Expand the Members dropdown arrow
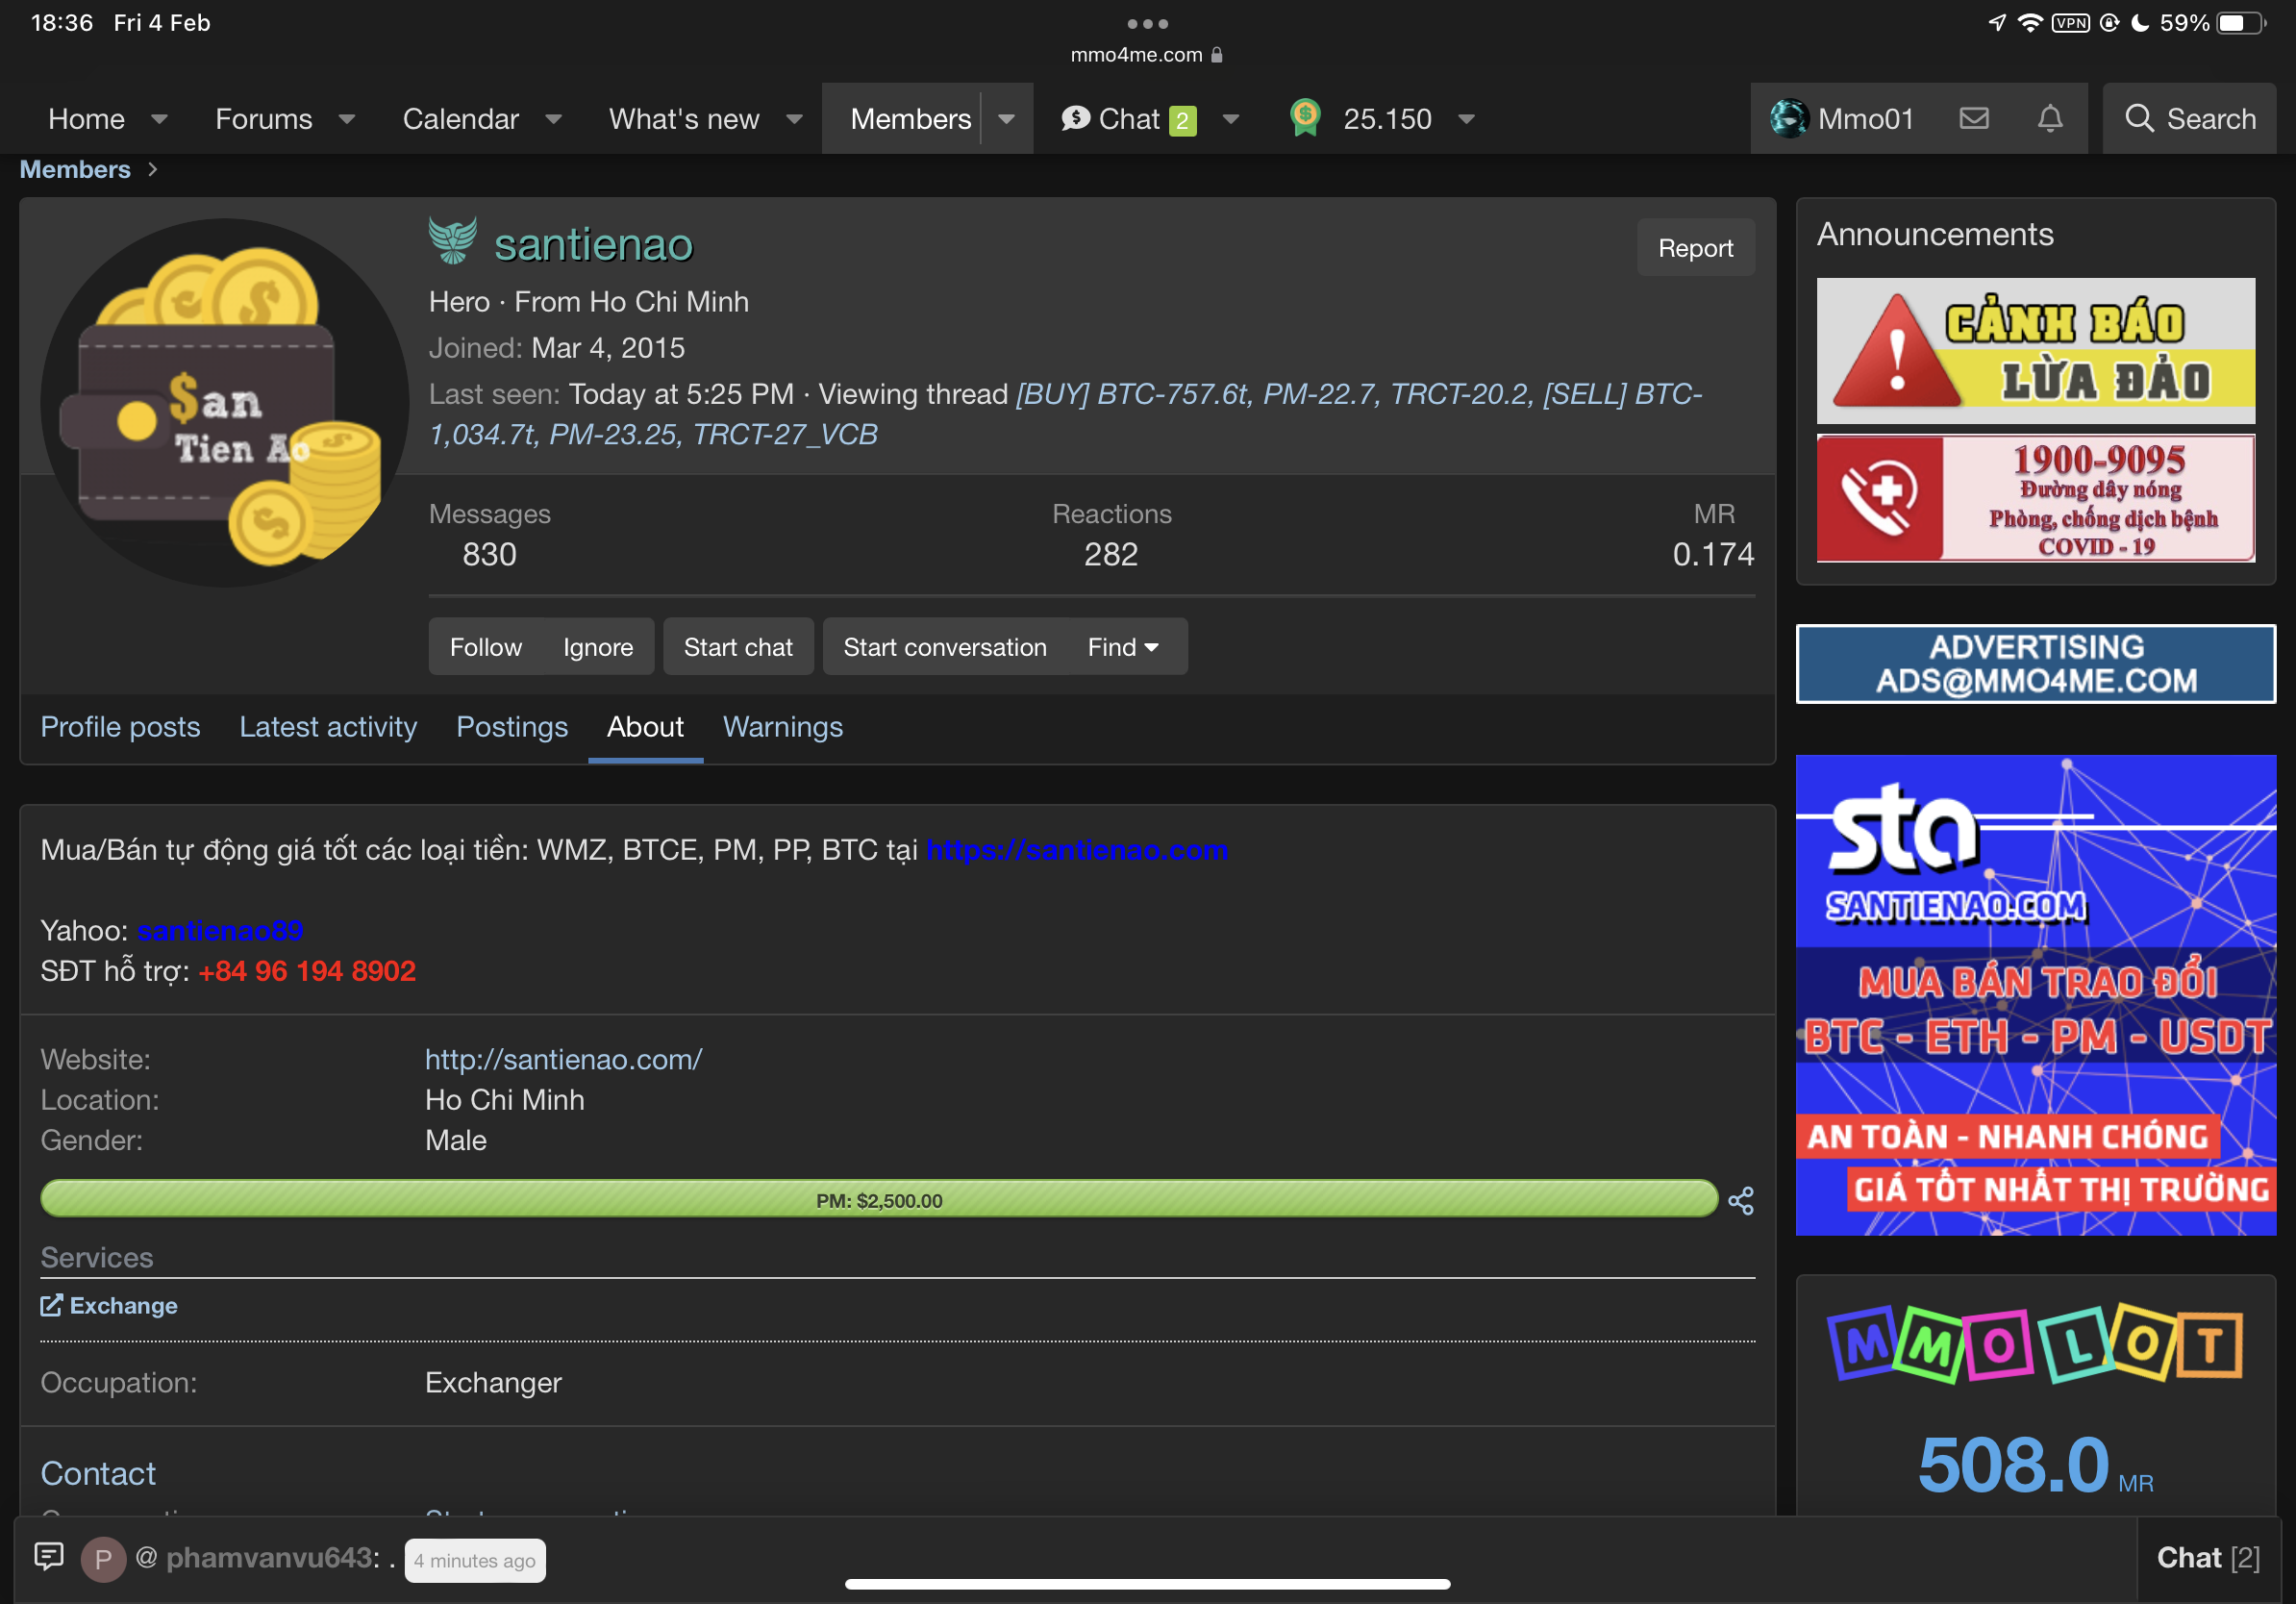The width and height of the screenshot is (2296, 1604). point(1006,119)
